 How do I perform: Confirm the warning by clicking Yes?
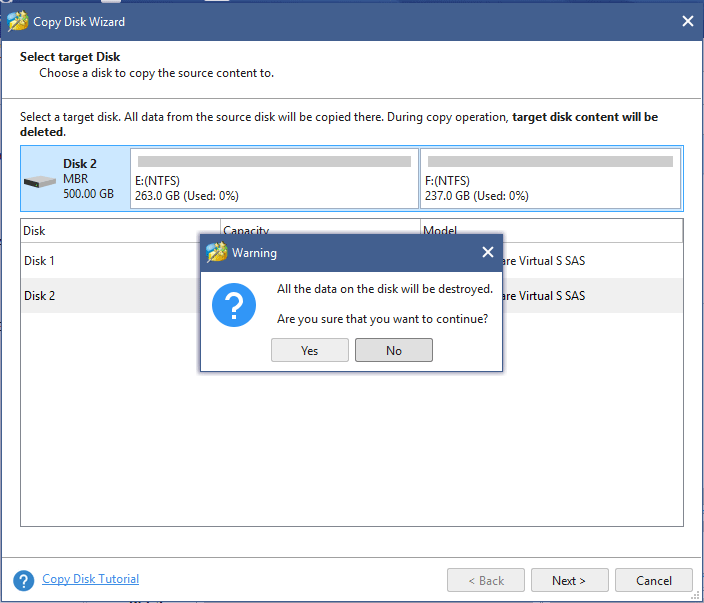point(309,350)
